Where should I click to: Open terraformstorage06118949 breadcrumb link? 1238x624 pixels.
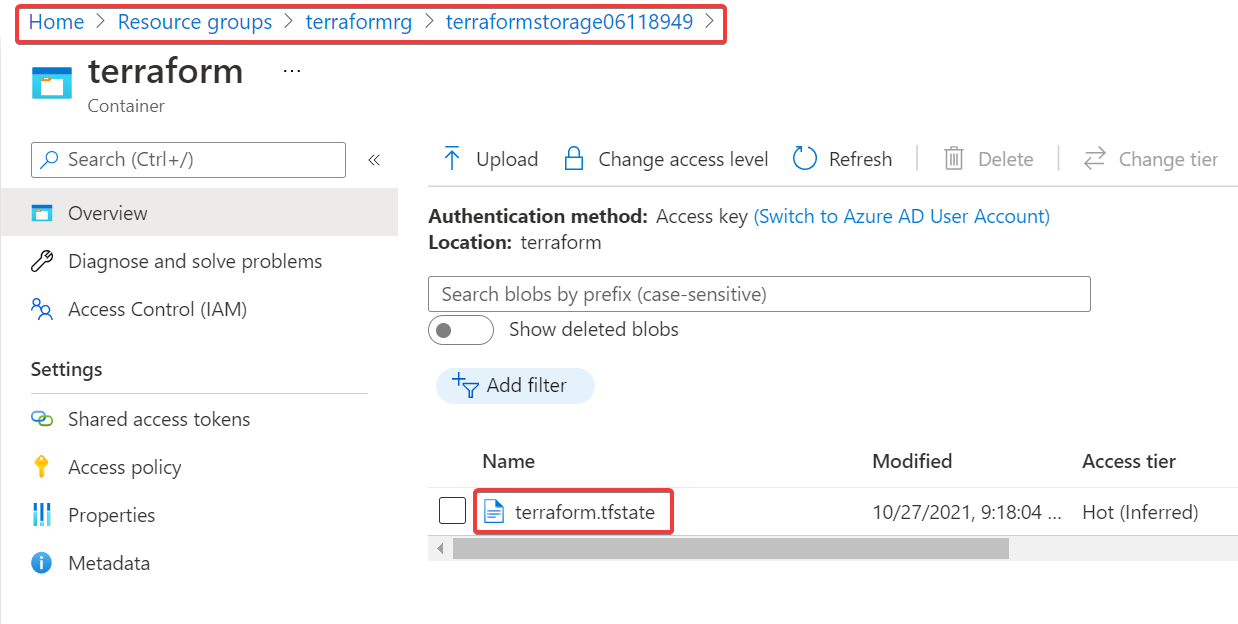coord(569,22)
